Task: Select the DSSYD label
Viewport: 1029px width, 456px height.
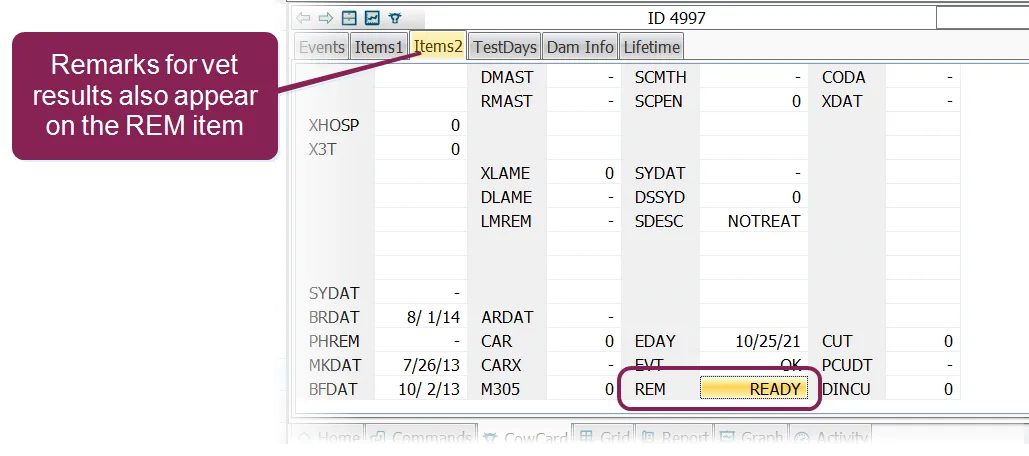Action: click(658, 197)
